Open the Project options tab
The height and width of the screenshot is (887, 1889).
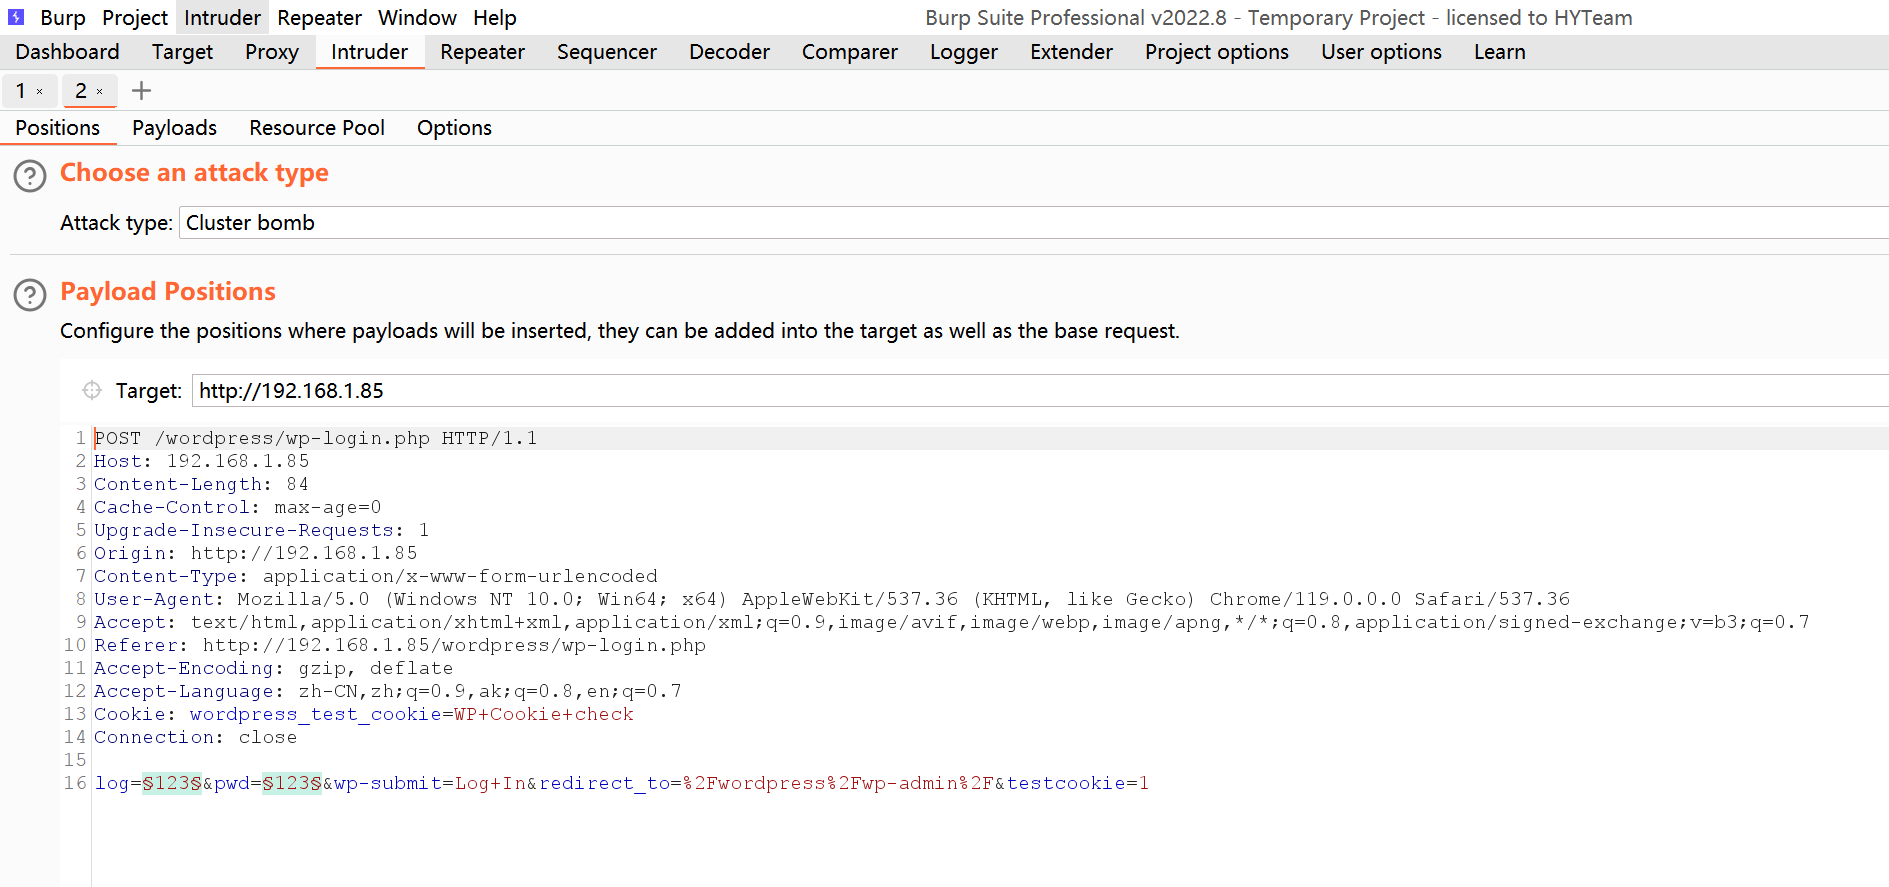click(x=1217, y=52)
